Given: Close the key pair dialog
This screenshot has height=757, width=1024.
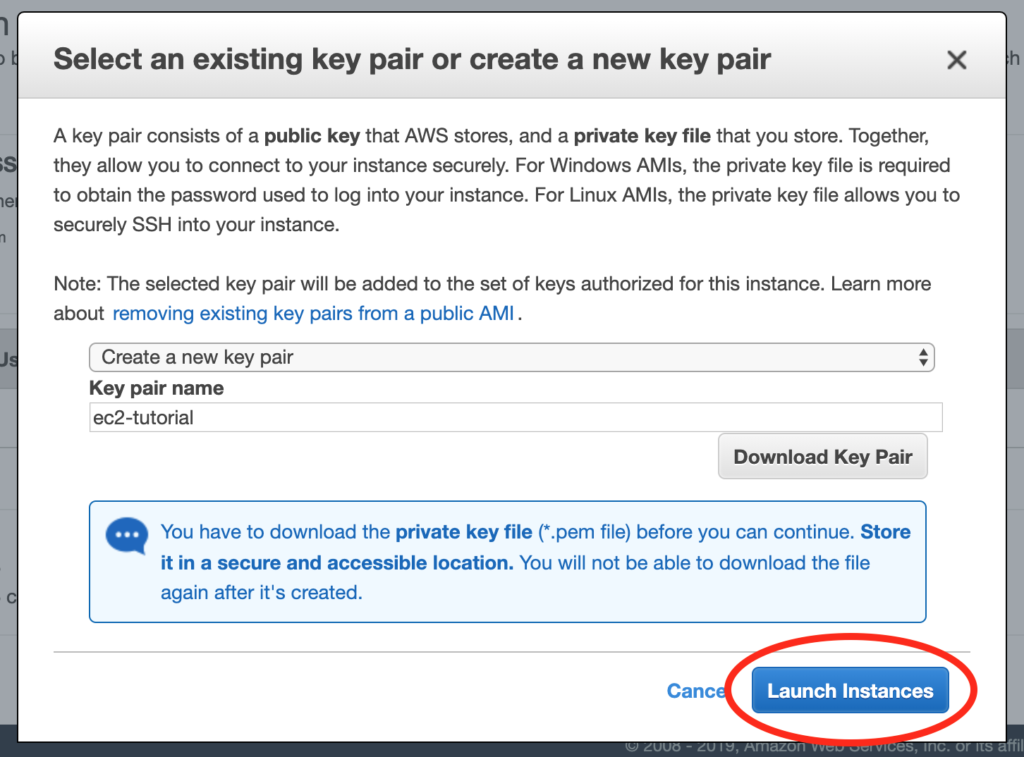Looking at the screenshot, I should (x=956, y=60).
